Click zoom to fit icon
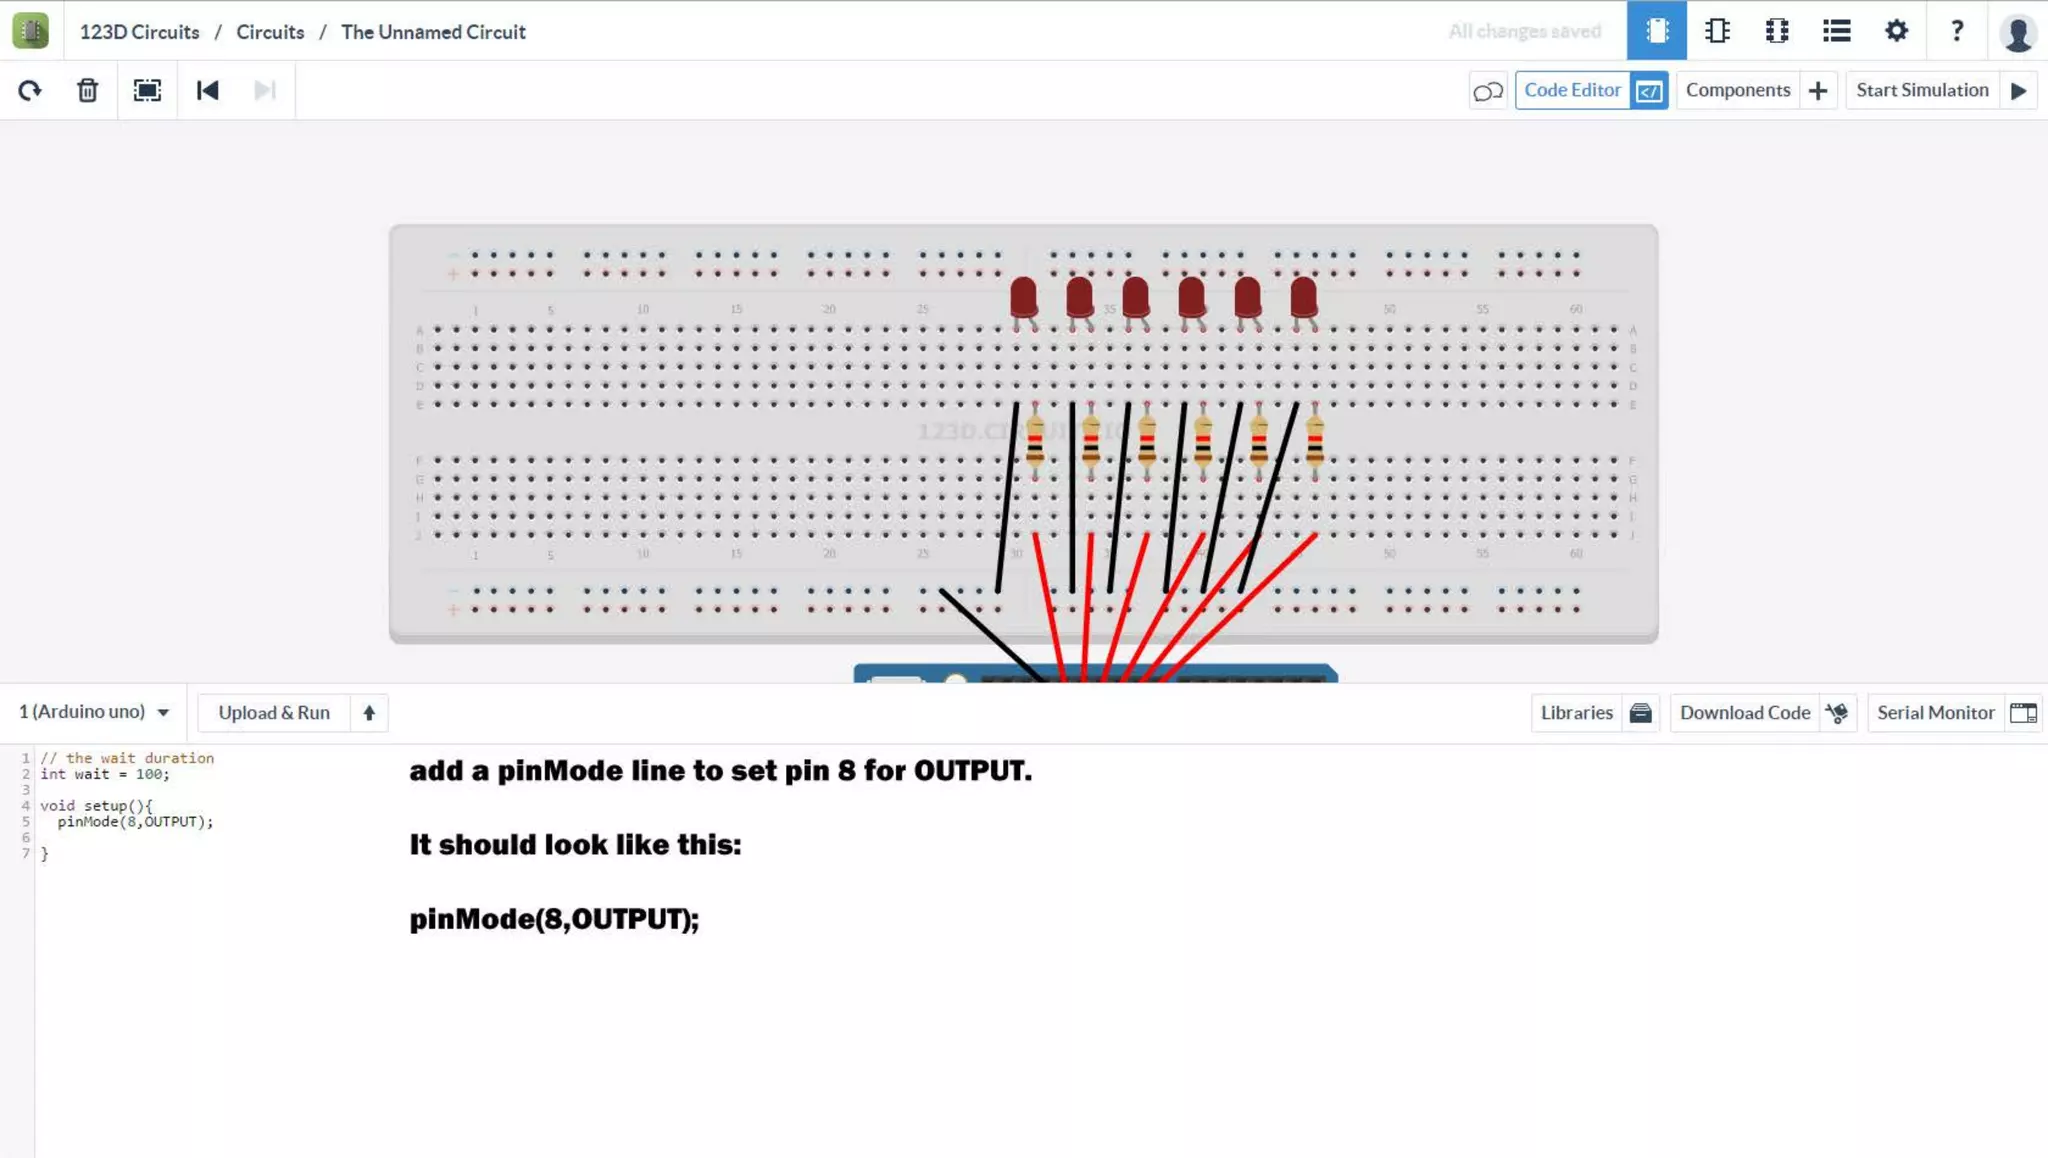This screenshot has height=1158, width=2048. tap(147, 90)
